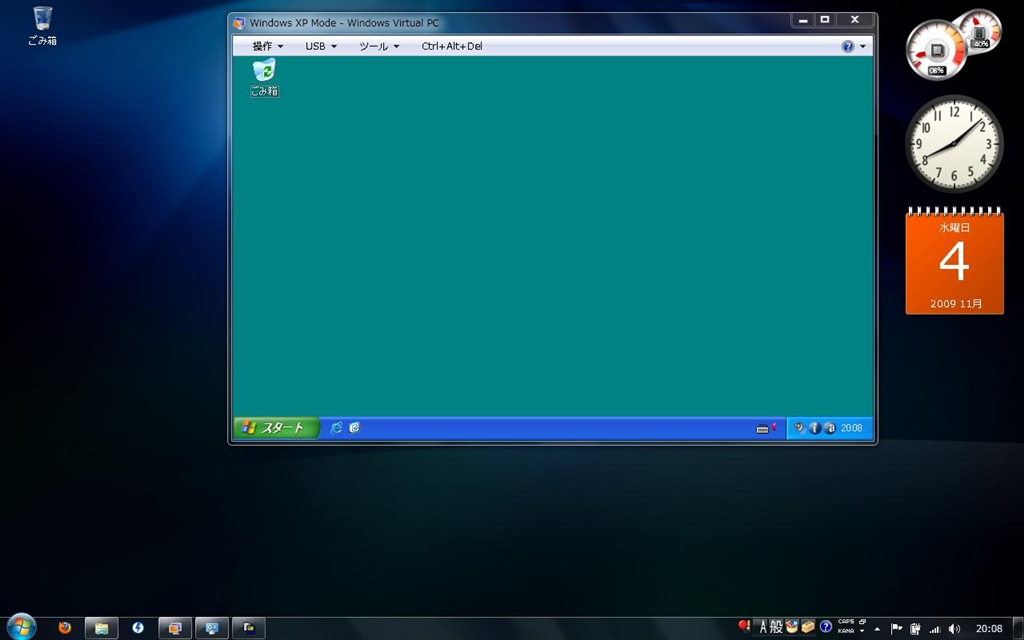Open the network signal tray icon
Image resolution: width=1024 pixels, height=640 pixels.
935,629
